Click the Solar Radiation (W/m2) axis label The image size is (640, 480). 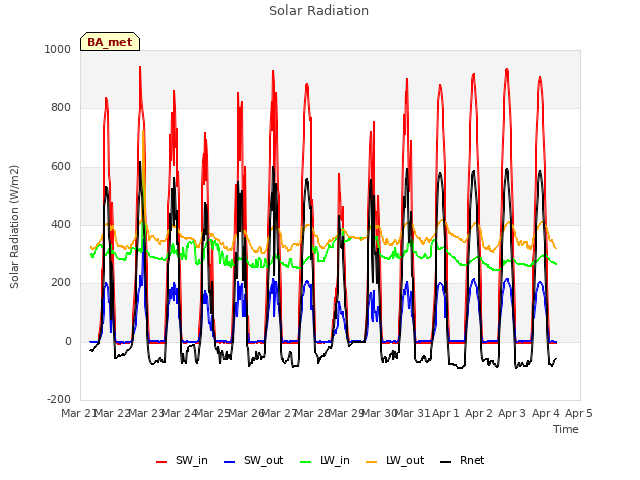click(x=14, y=227)
